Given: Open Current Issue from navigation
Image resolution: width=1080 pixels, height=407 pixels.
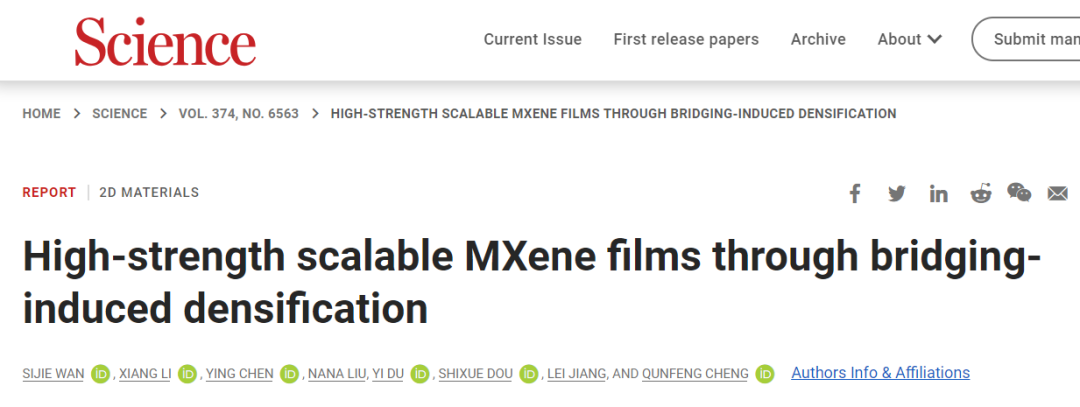Looking at the screenshot, I should click(532, 39).
